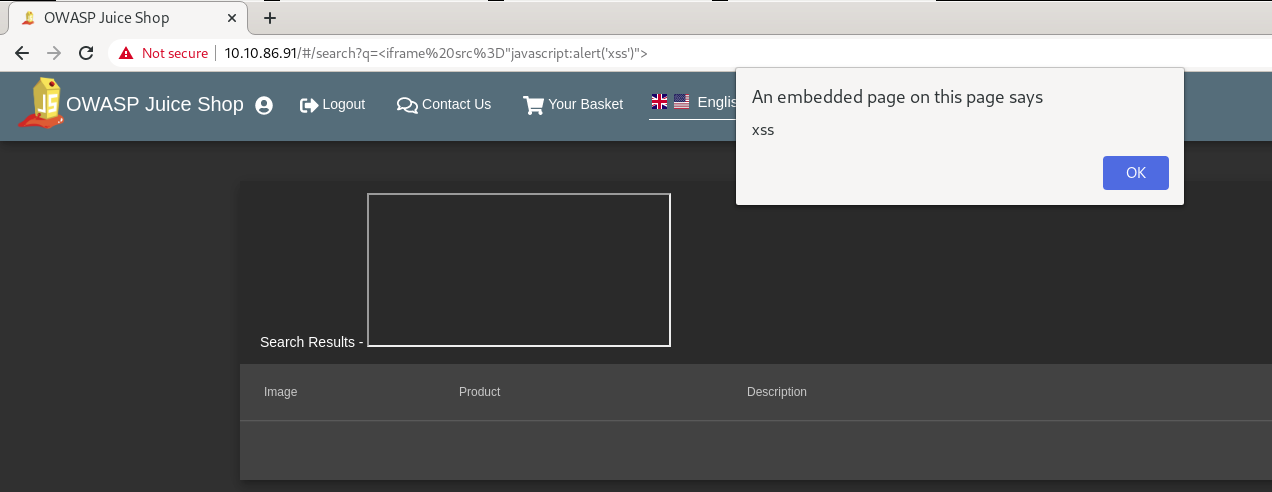The height and width of the screenshot is (492, 1272).
Task: Click the Logout button in navbar
Action: pyautogui.click(x=332, y=104)
